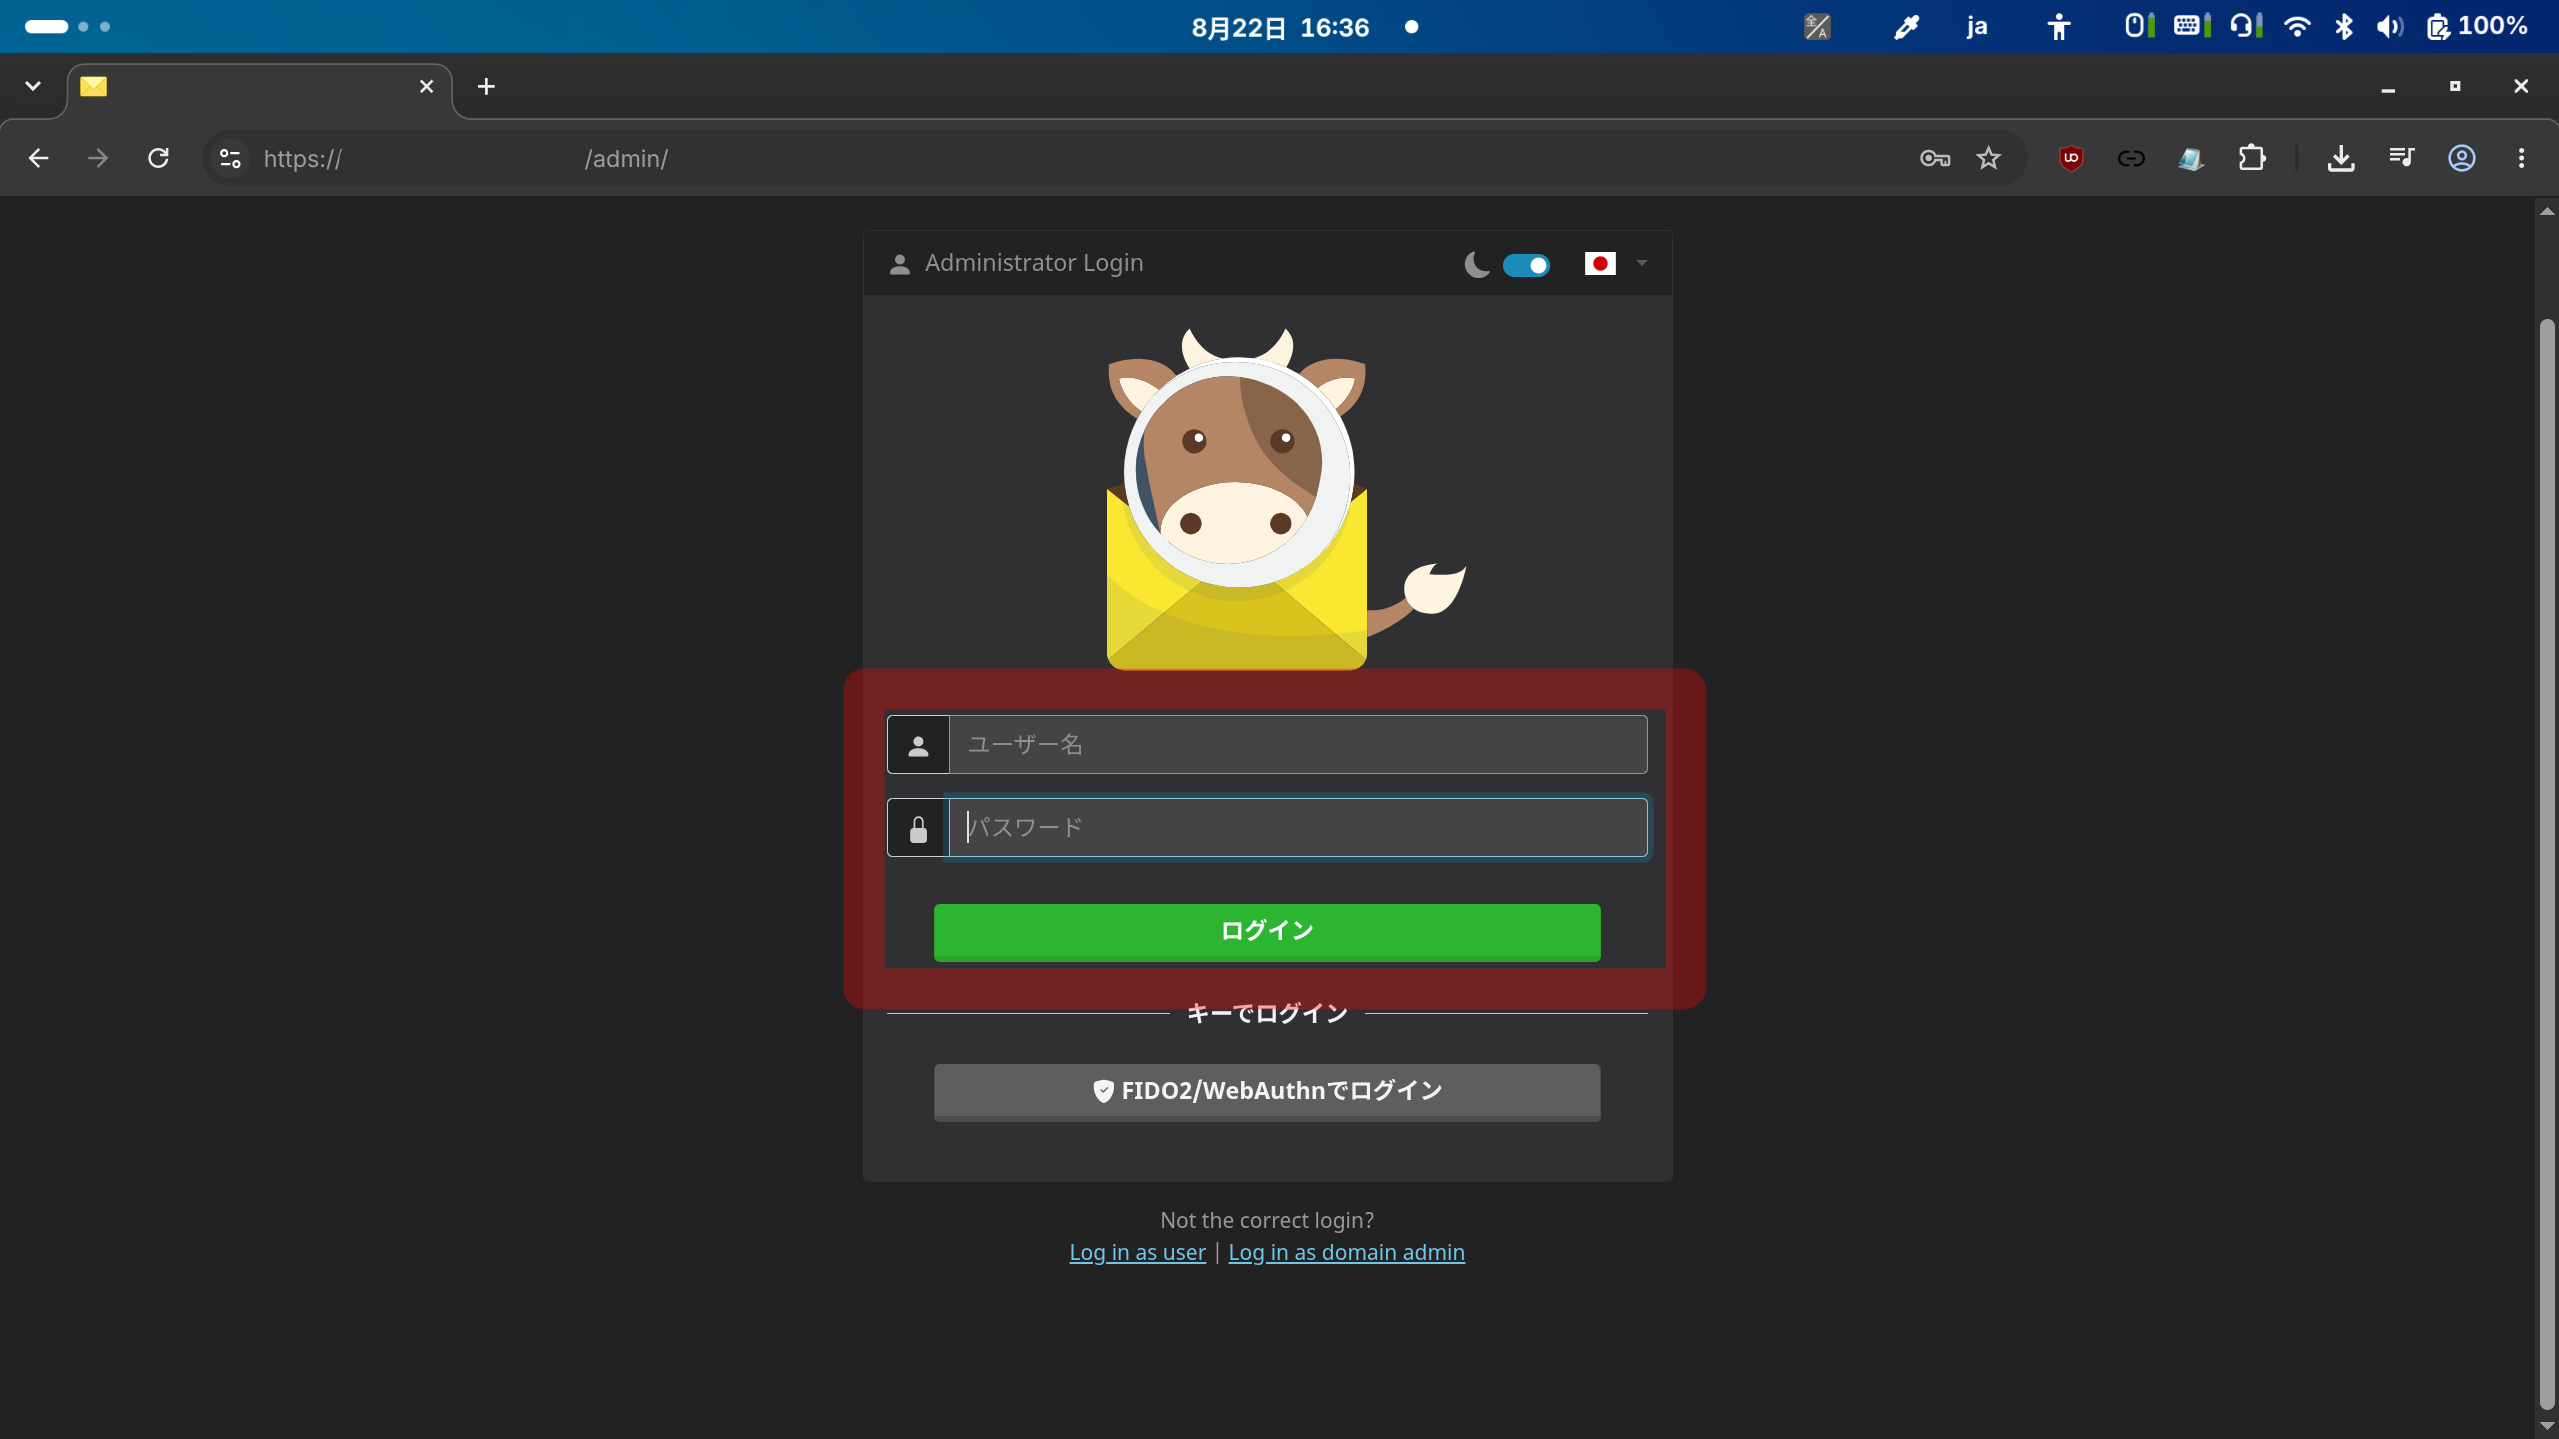Open the ja input method menu
Viewport: 2559px width, 1439px height.
coord(1976,27)
